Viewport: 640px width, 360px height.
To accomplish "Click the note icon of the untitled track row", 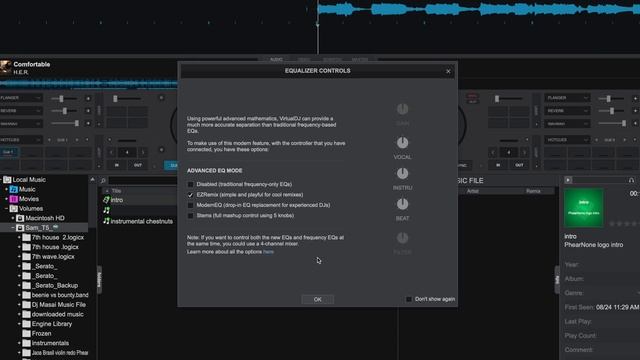I will (x=106, y=210).
